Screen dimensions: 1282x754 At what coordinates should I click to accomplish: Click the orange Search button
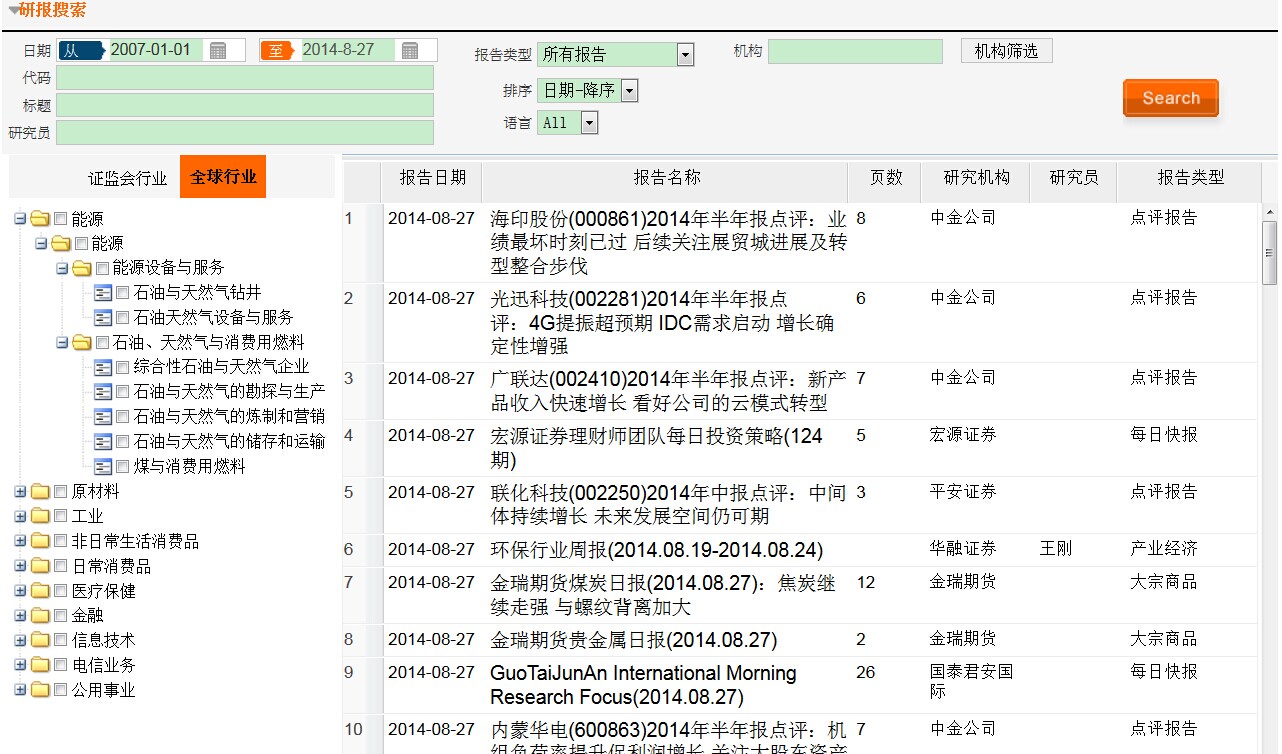[1171, 98]
